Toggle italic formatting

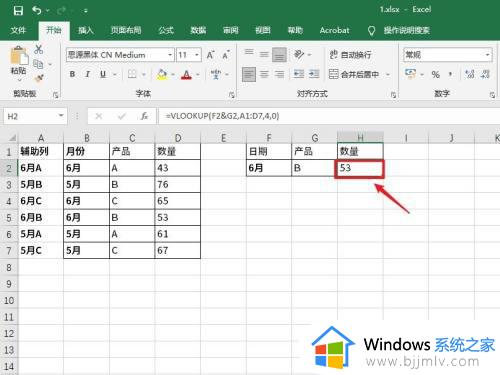(x=87, y=74)
